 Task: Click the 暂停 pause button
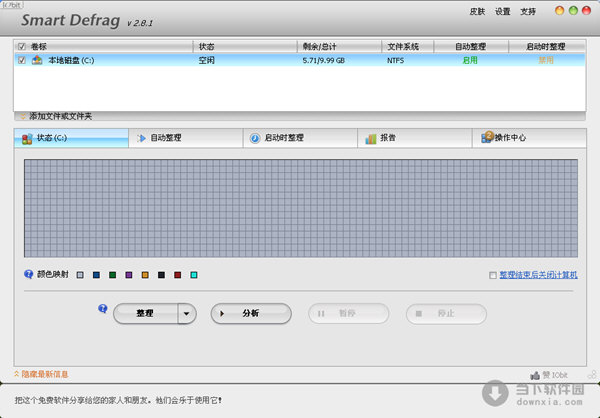349,314
